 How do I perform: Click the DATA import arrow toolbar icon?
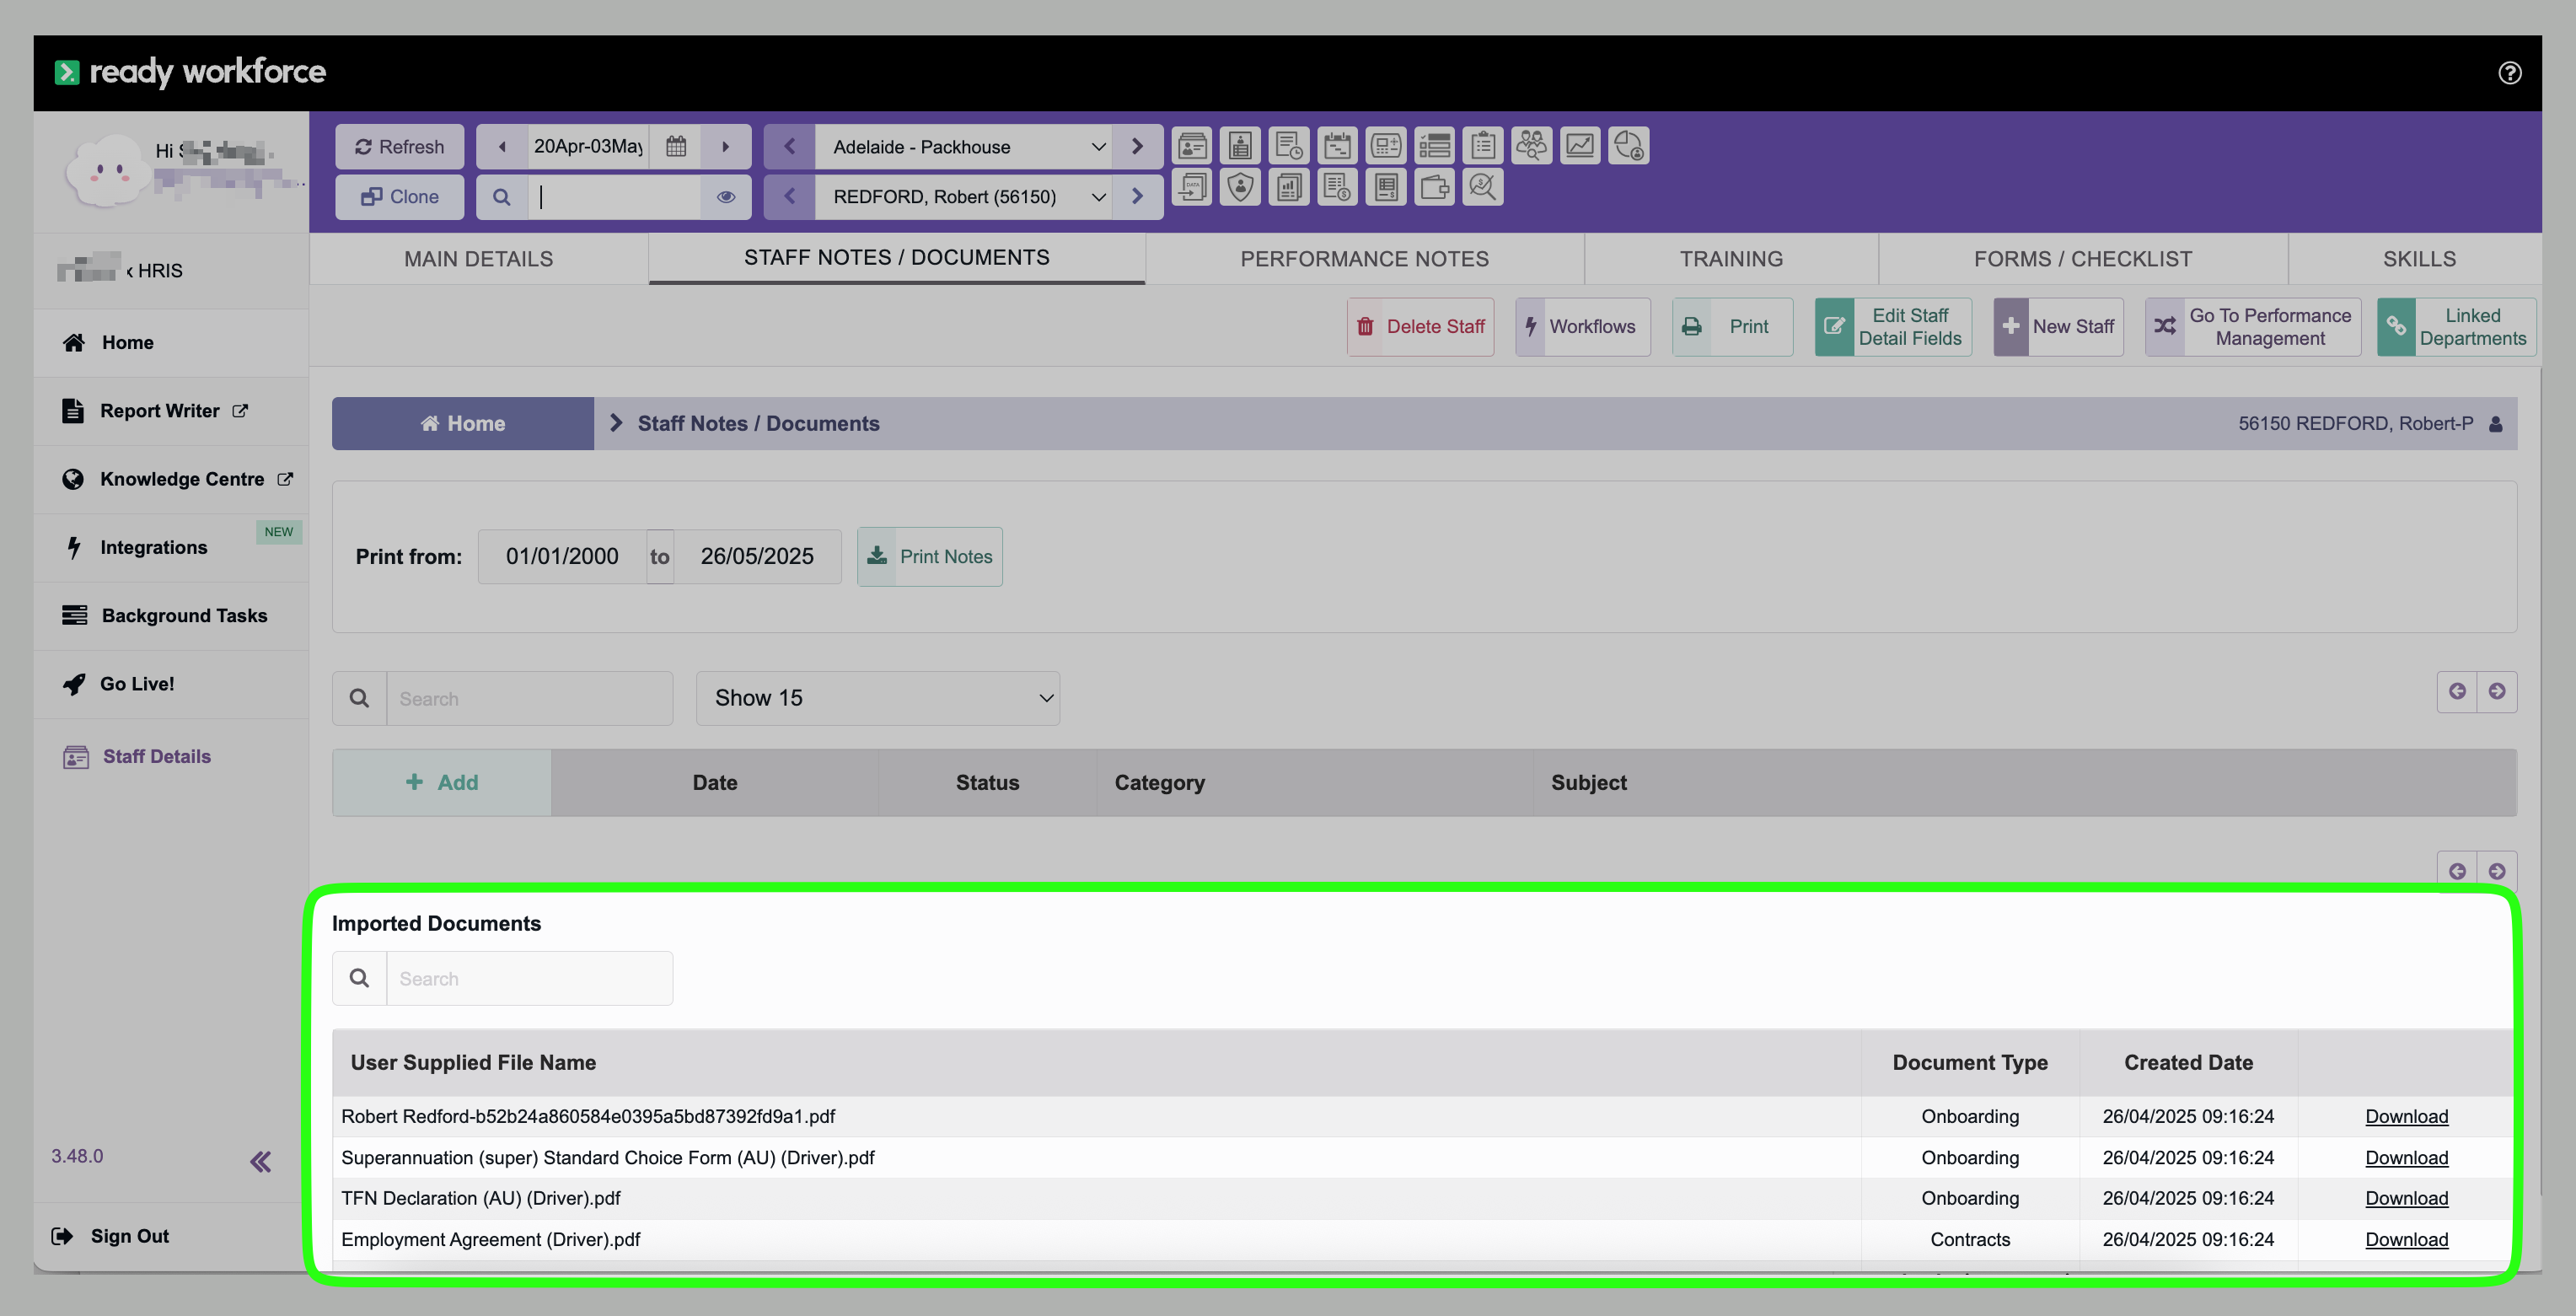tap(1192, 187)
